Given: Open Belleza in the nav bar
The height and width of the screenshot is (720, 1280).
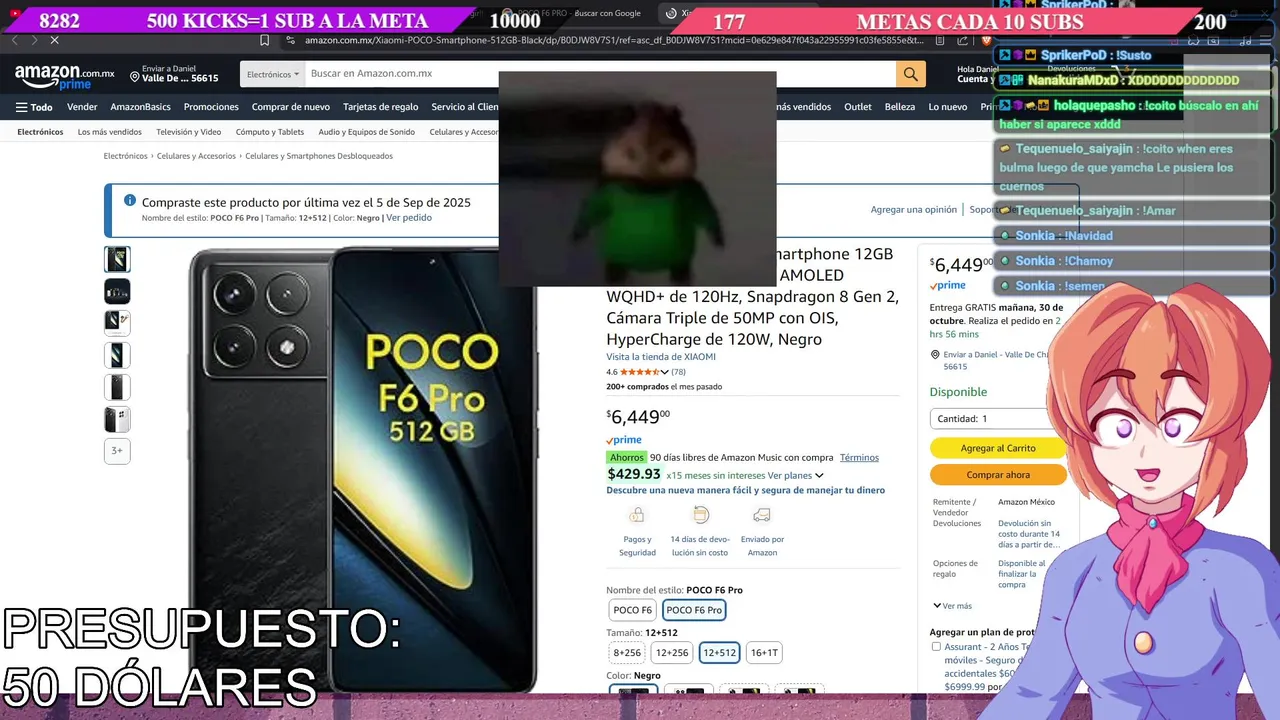Looking at the screenshot, I should tap(900, 107).
